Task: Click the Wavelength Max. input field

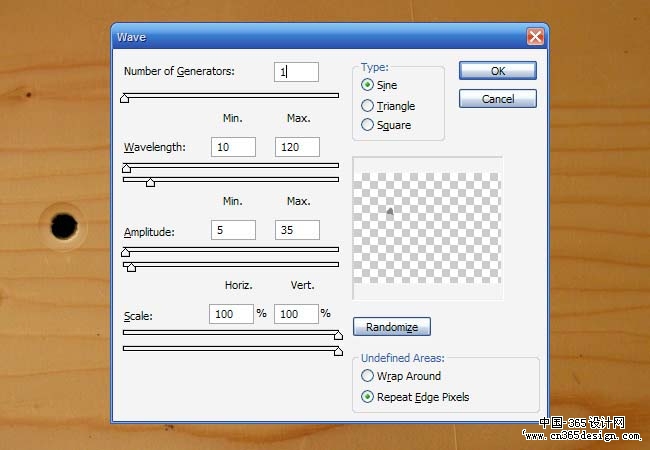Action: point(297,147)
